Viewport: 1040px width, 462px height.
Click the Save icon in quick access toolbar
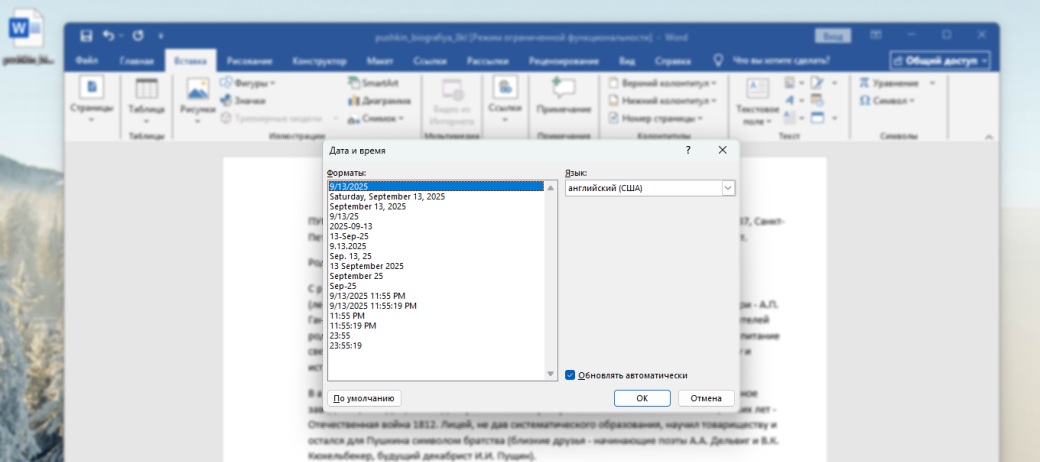pos(86,36)
